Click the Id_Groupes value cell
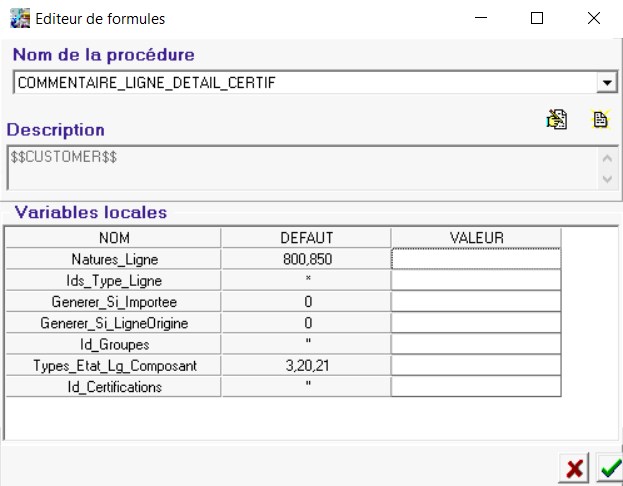The width and height of the screenshot is (623, 486). (475, 344)
